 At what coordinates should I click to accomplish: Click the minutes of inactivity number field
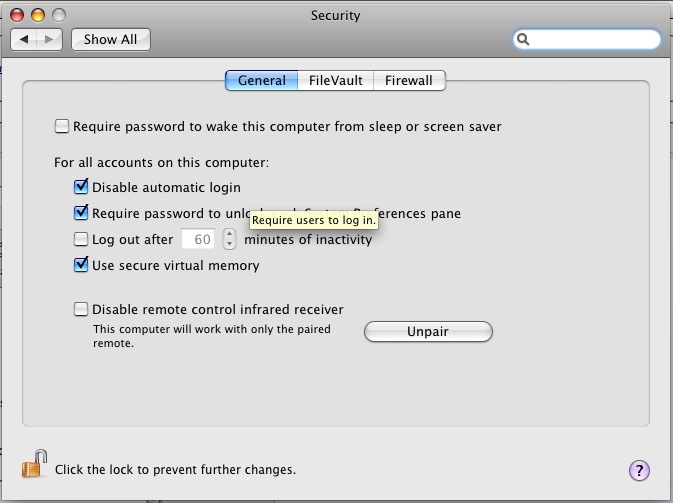pyautogui.click(x=198, y=239)
